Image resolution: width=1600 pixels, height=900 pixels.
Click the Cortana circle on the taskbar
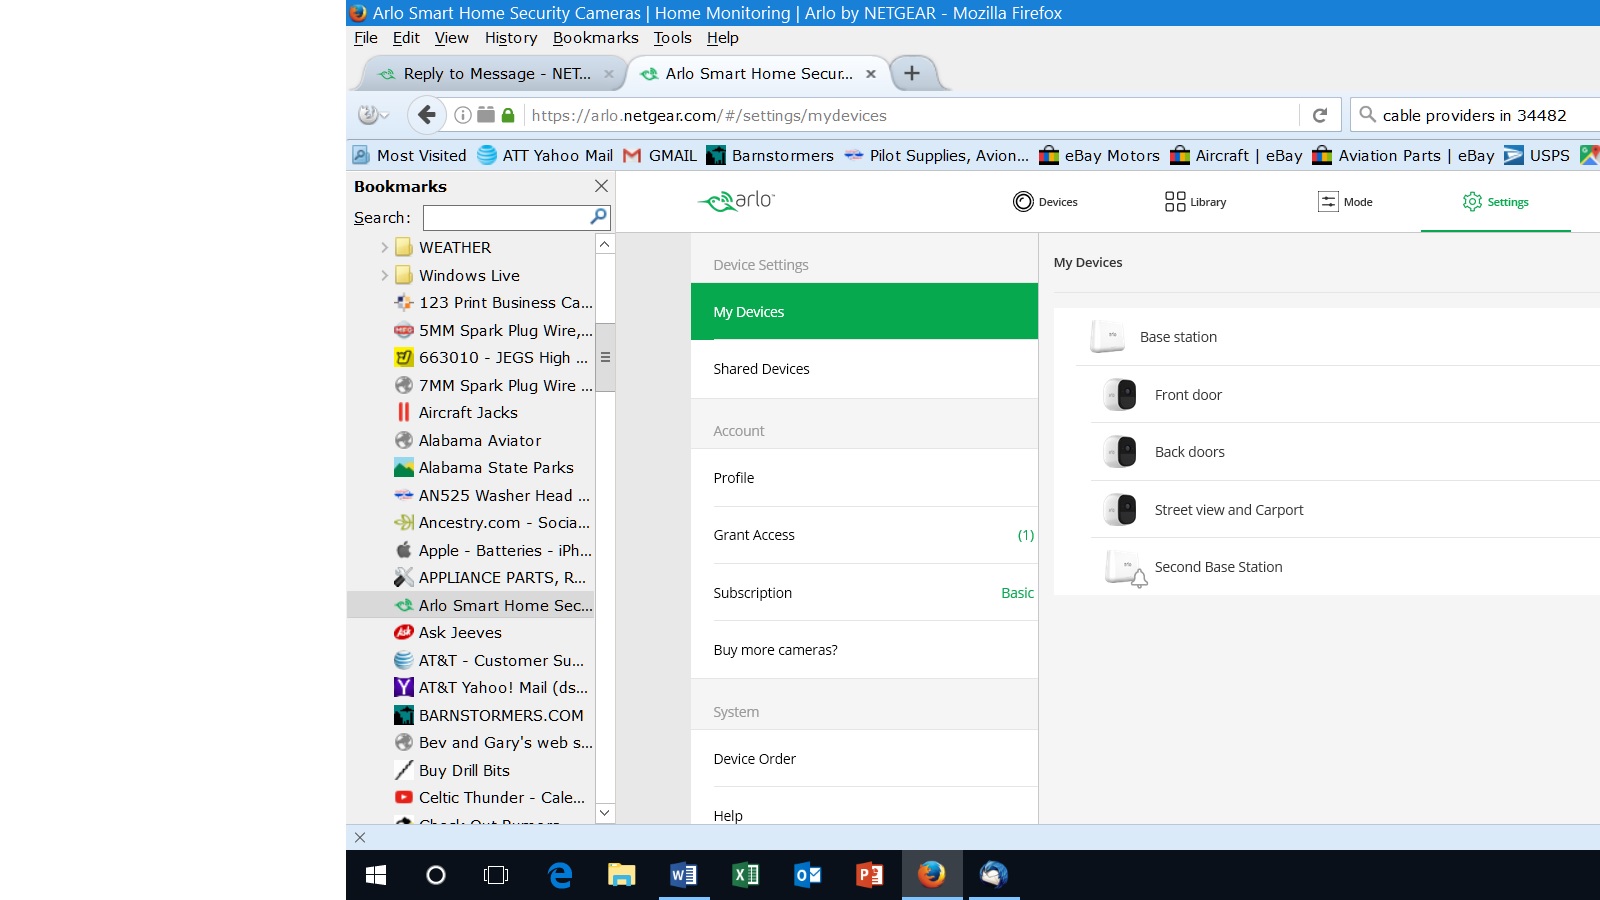(x=436, y=875)
